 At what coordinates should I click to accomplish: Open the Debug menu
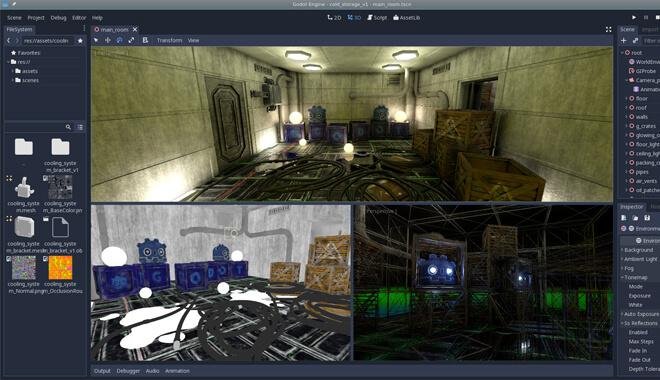pyautogui.click(x=59, y=18)
